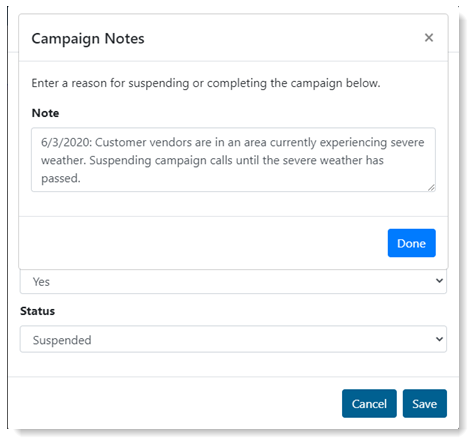This screenshot has width=474, height=444.
Task: Save the campaign changes
Action: (424, 403)
